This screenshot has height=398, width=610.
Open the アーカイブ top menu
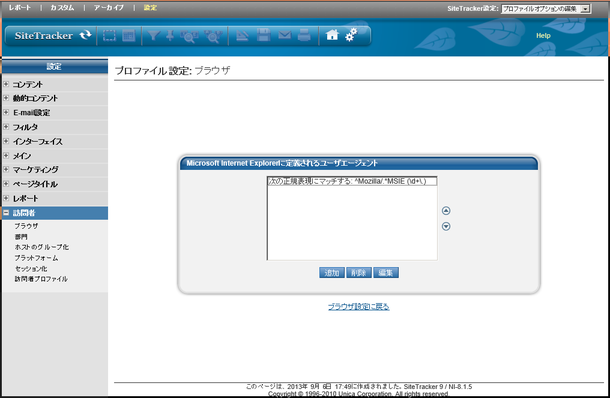109,7
